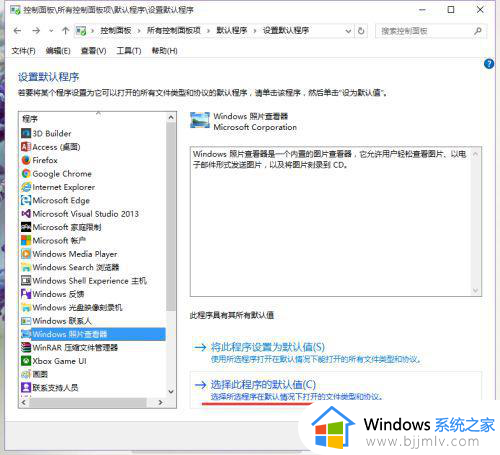The image size is (500, 455).
Task: Click the description box scroll-down arrow
Action: [x=476, y=291]
